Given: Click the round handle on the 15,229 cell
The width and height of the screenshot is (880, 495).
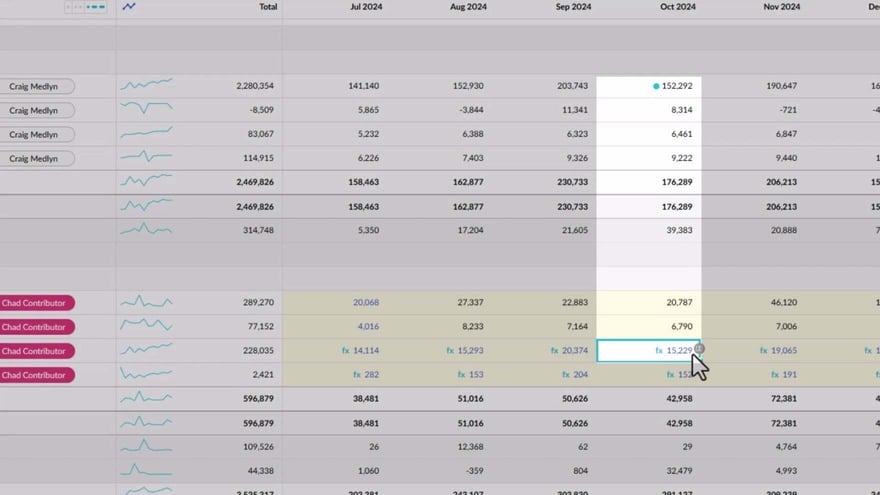Looking at the screenshot, I should pos(699,349).
